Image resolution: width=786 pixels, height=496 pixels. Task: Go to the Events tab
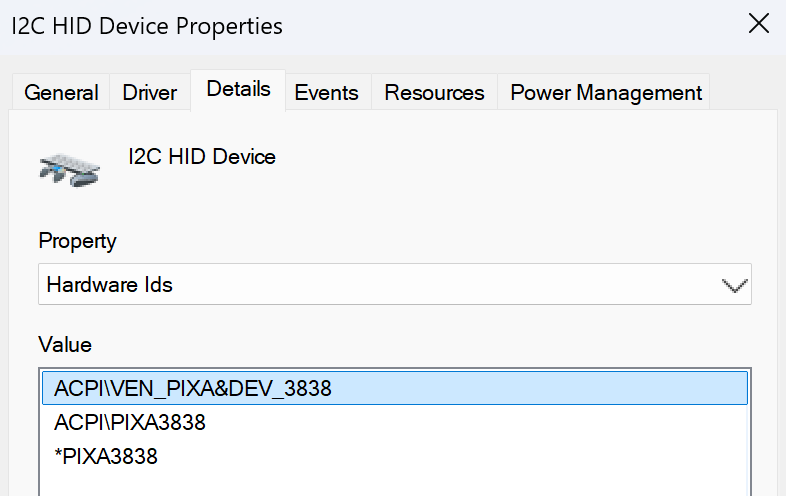click(x=326, y=93)
